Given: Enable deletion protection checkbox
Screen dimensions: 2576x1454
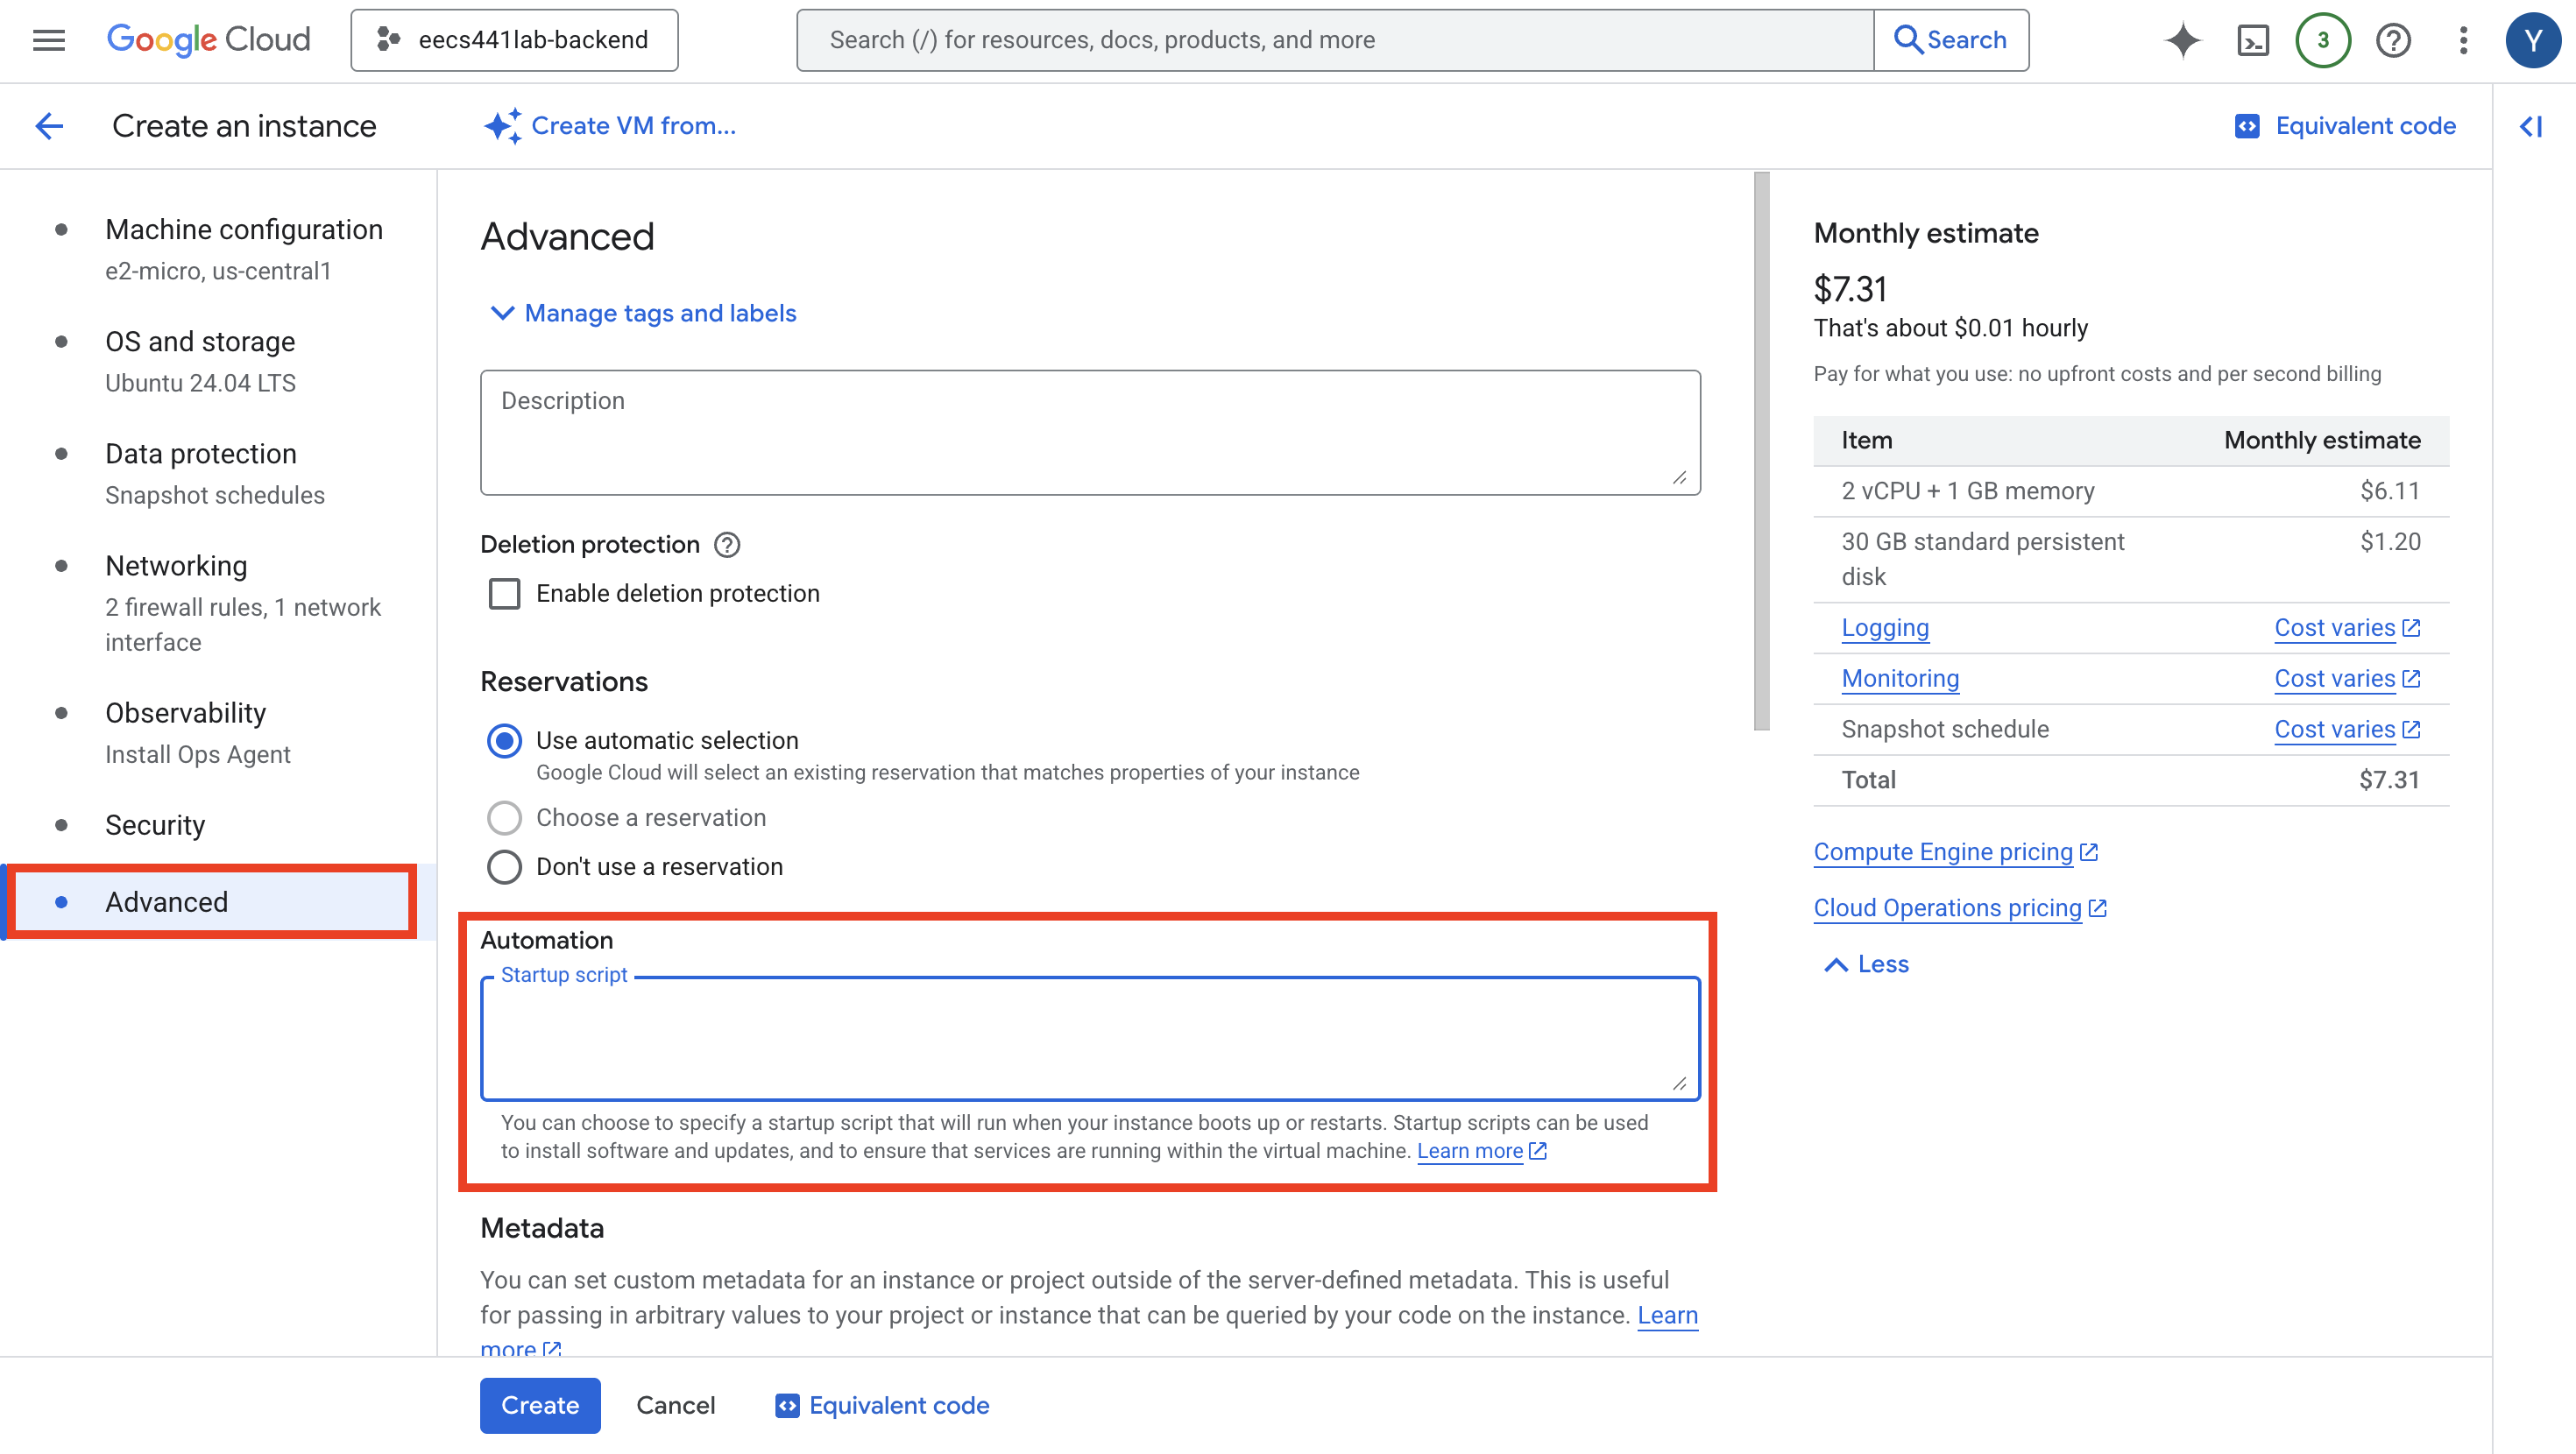Looking at the screenshot, I should pos(504,594).
